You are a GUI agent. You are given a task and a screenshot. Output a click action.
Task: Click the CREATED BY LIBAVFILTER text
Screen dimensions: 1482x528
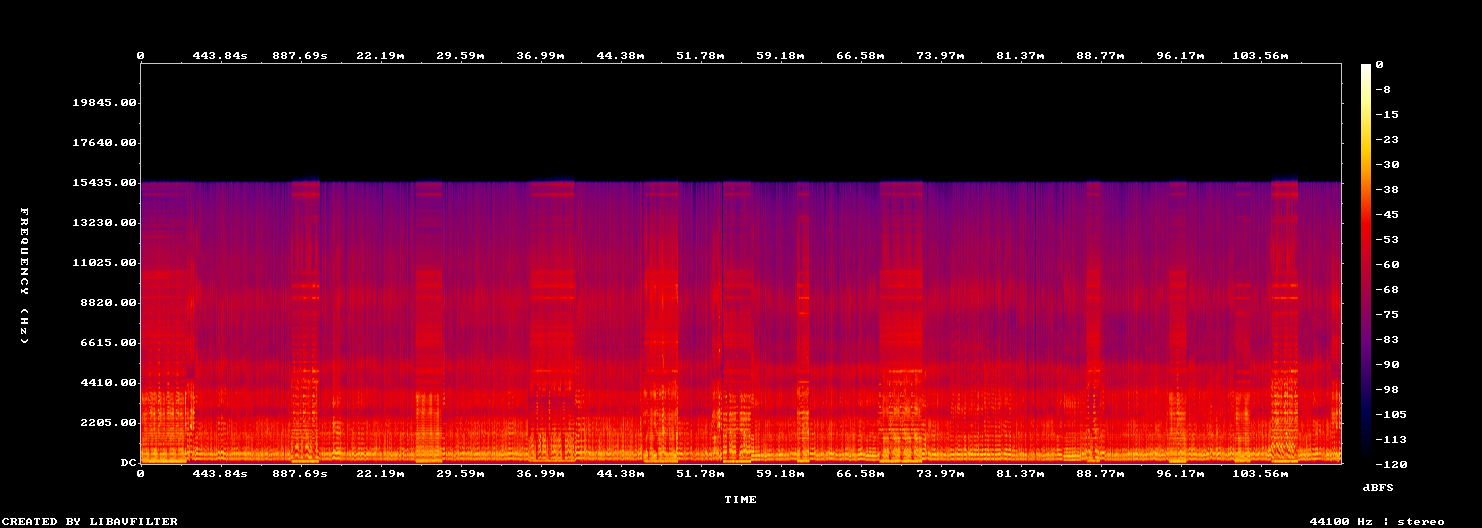pos(91,521)
